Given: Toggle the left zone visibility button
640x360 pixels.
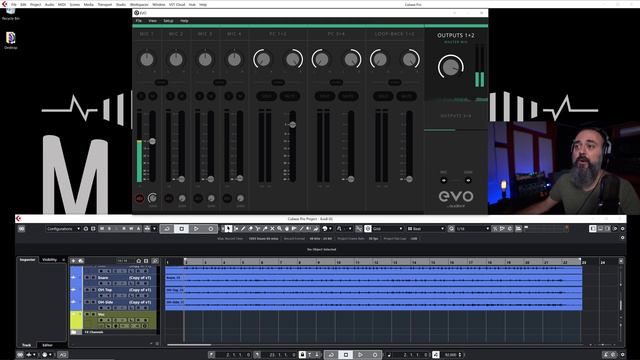Looking at the screenshot, I should coord(593,229).
